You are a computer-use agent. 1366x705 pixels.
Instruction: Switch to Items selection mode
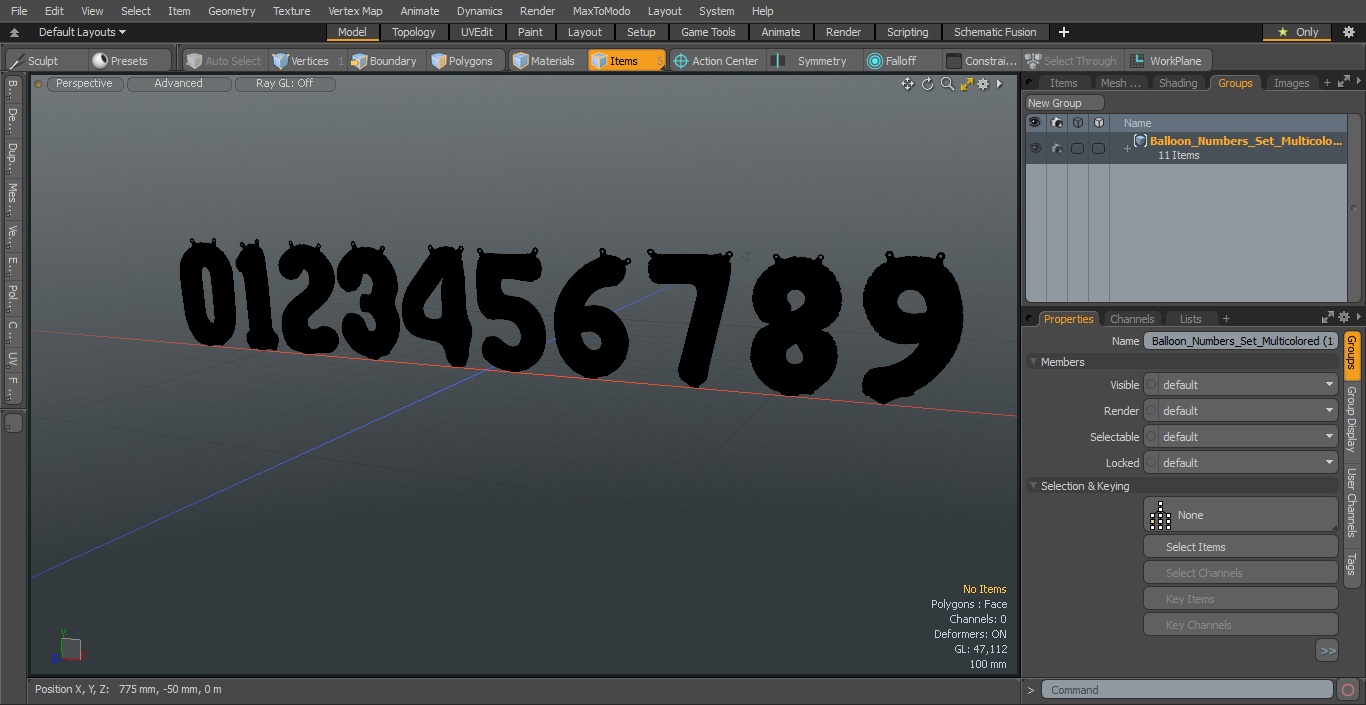[626, 61]
